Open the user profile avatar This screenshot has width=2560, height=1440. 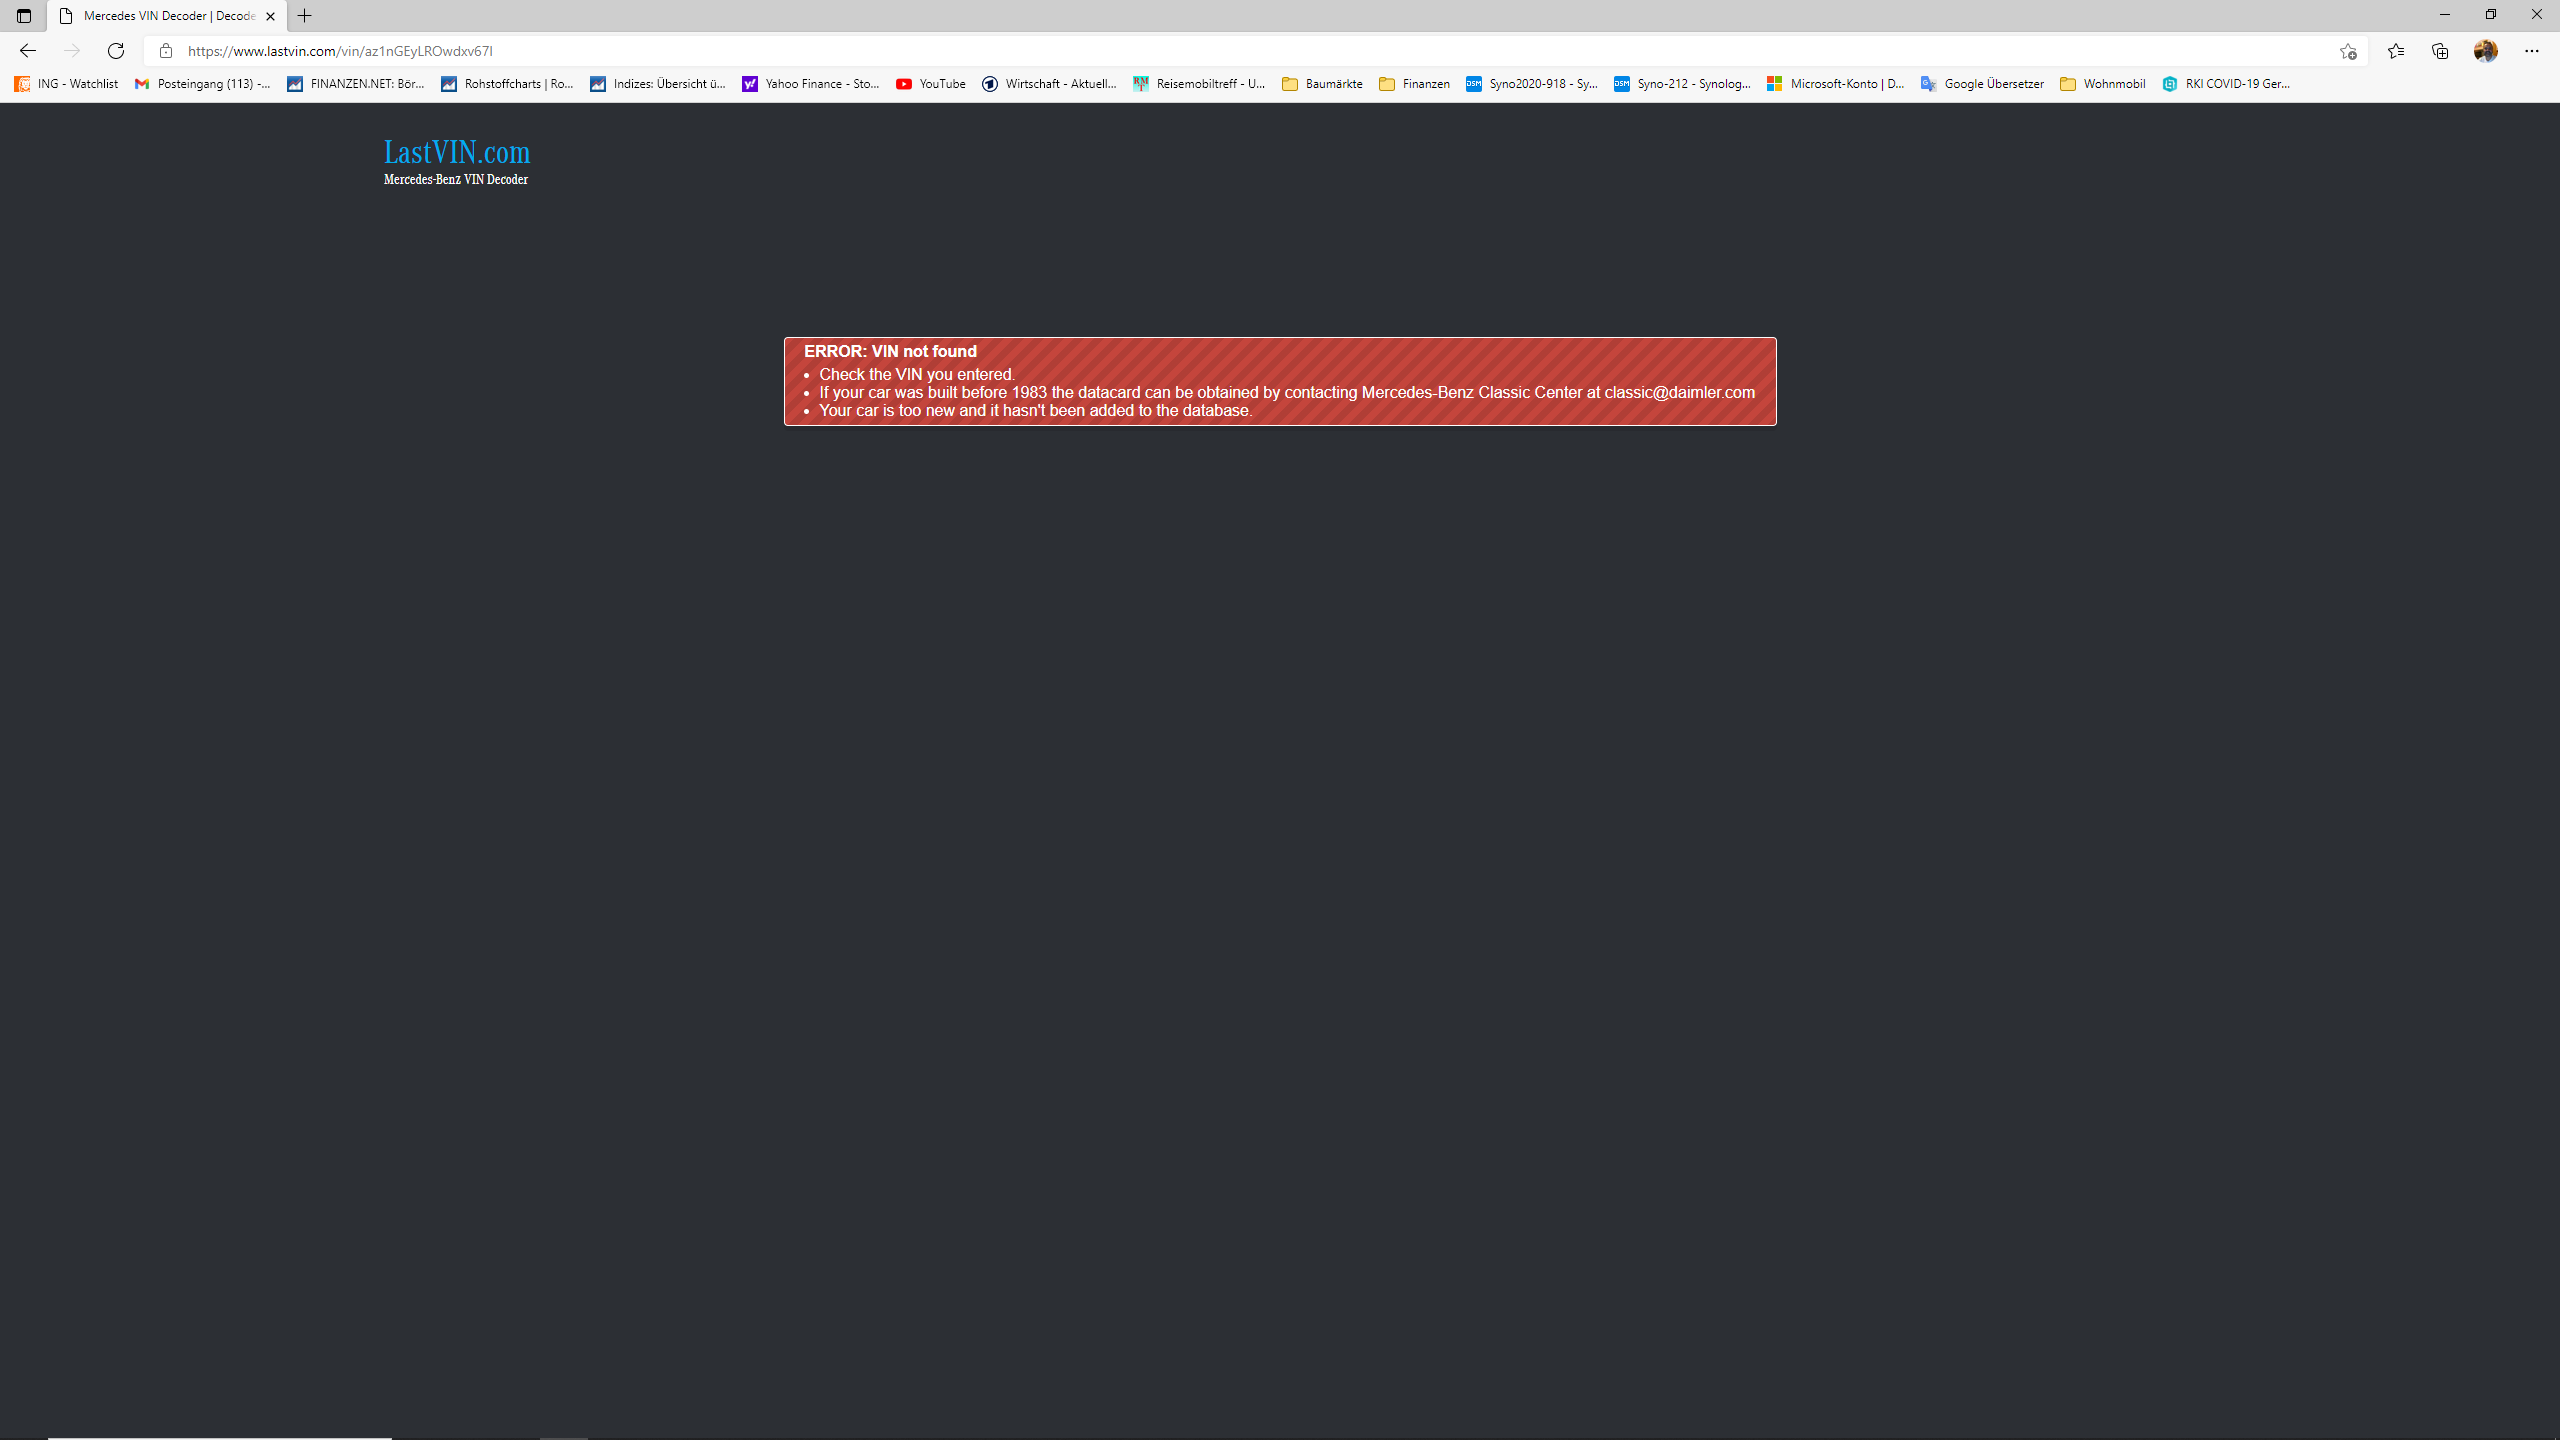[2486, 51]
